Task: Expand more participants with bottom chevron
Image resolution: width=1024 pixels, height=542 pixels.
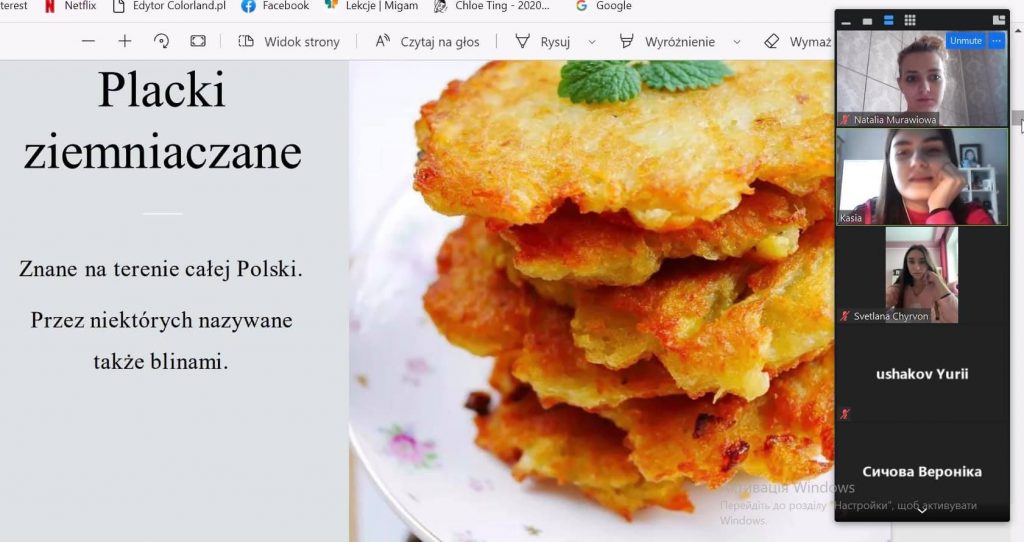Action: (921, 510)
